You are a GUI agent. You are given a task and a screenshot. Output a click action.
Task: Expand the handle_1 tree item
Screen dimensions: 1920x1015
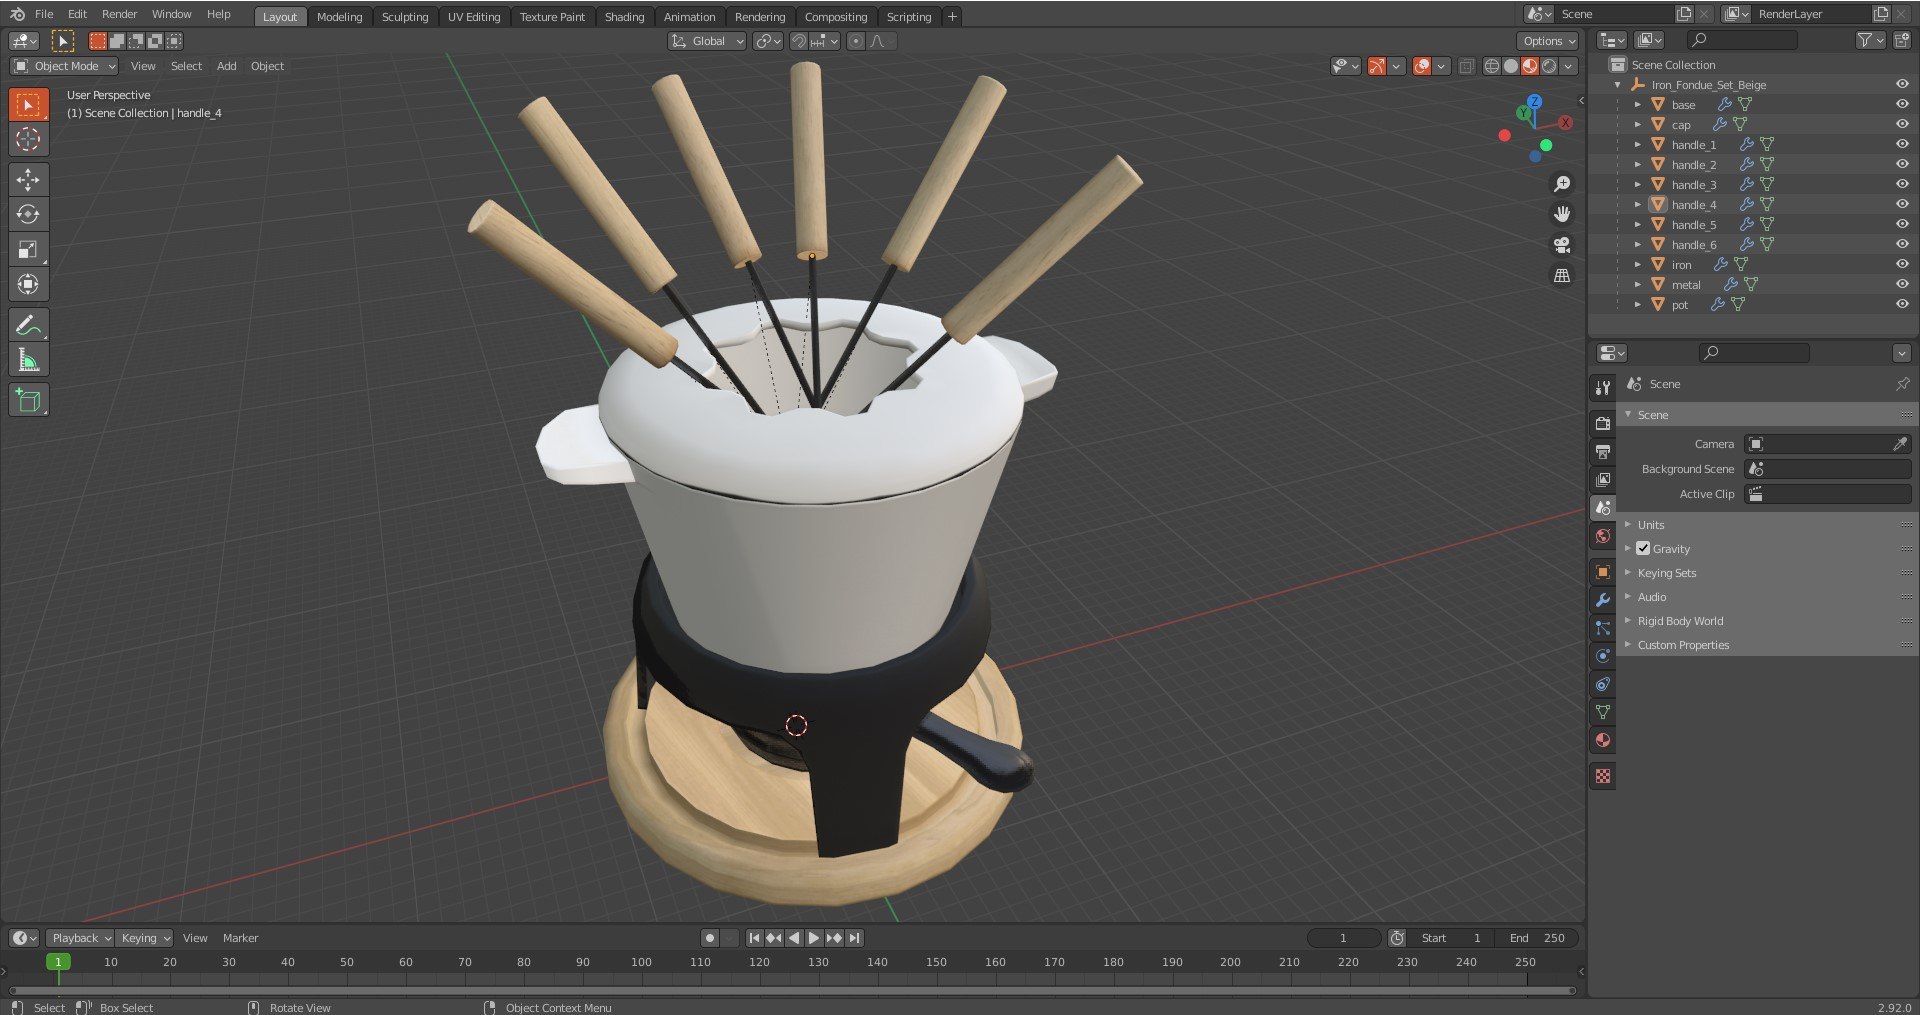[1637, 144]
